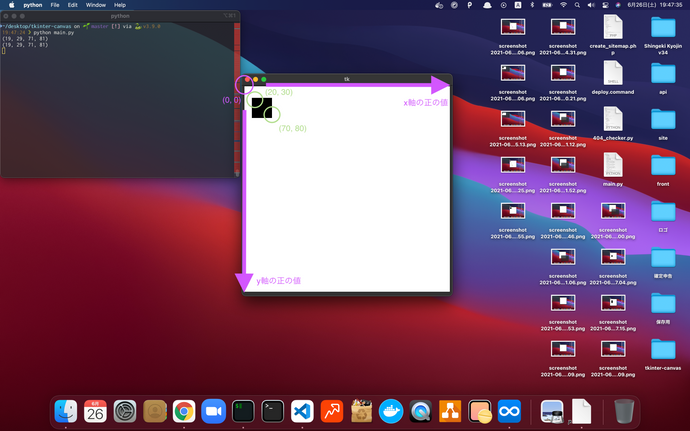Viewport: 690px width, 431px height.
Task: Click the Bluetooth icon in menu bar
Action: [532, 5]
